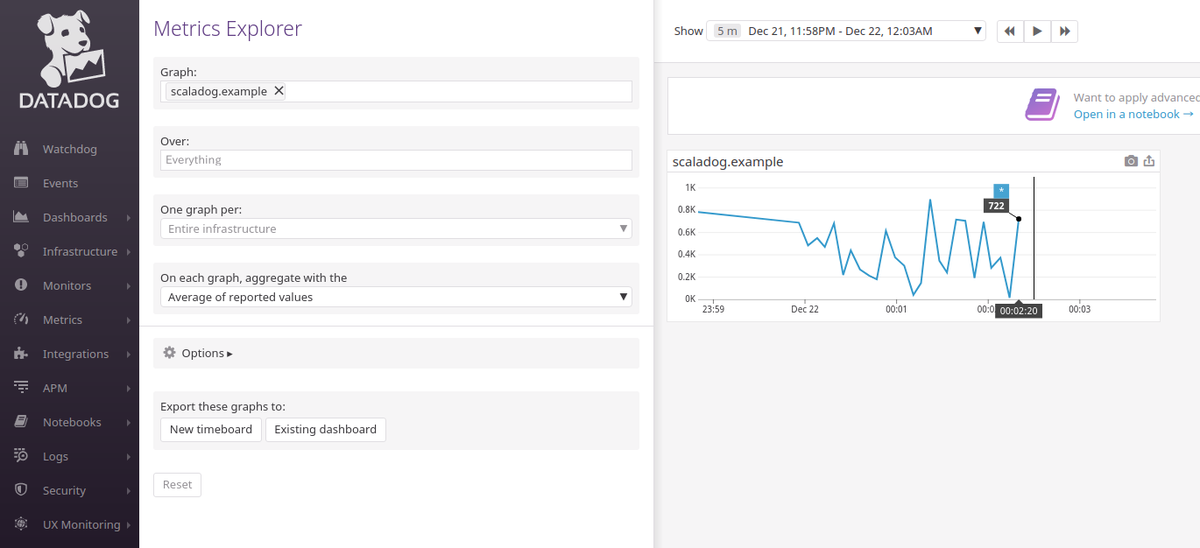
Task: Open the 'One graph per' dropdown
Action: (x=396, y=229)
